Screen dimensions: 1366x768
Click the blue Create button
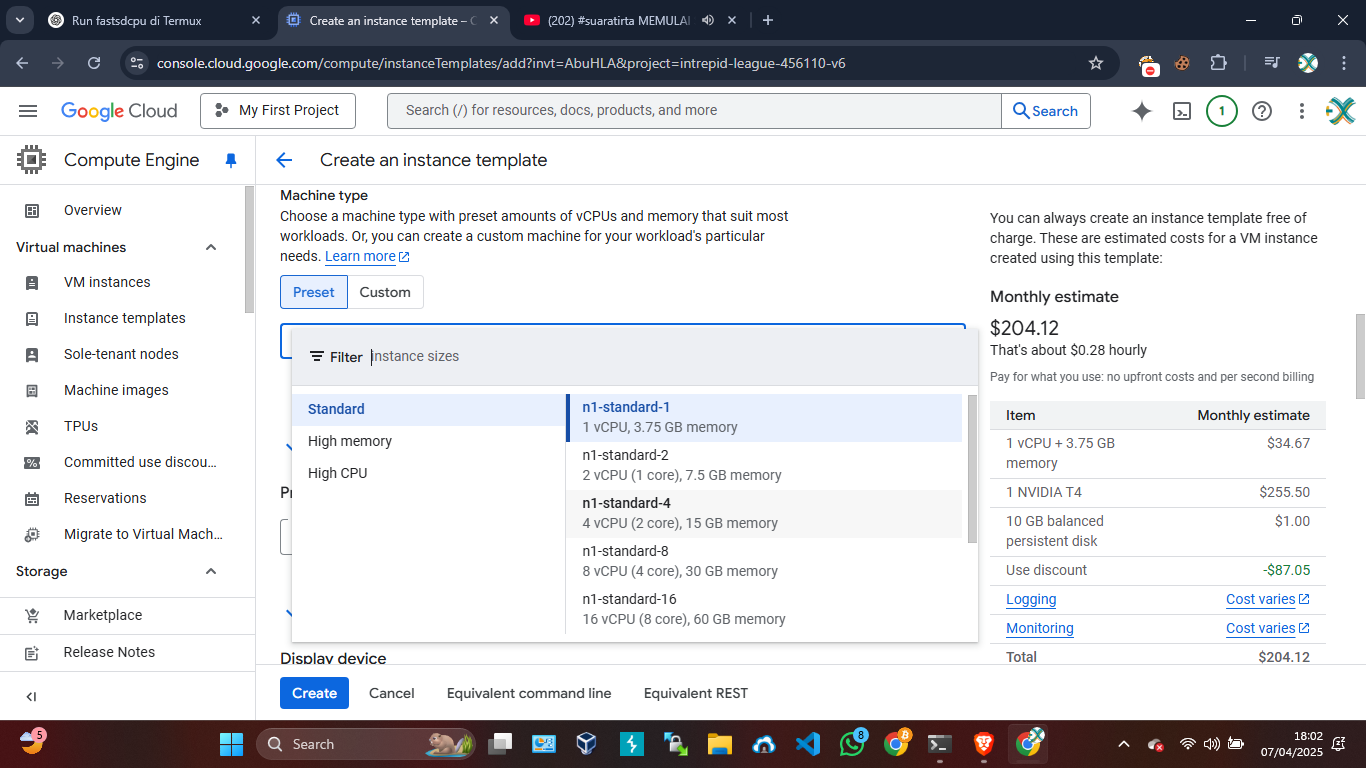pyautogui.click(x=314, y=693)
